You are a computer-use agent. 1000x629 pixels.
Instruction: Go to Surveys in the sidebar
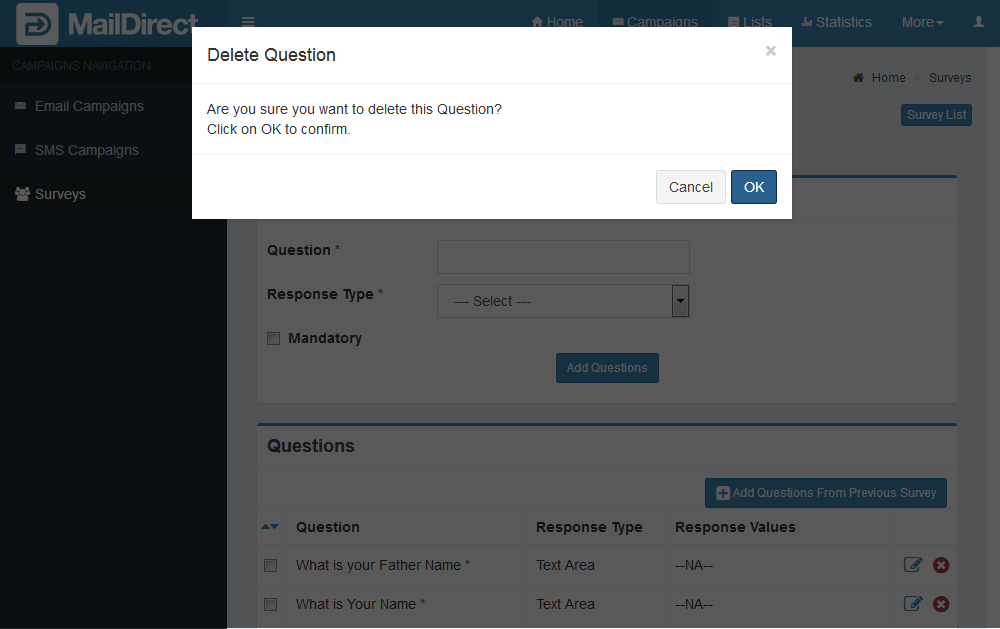coord(60,194)
